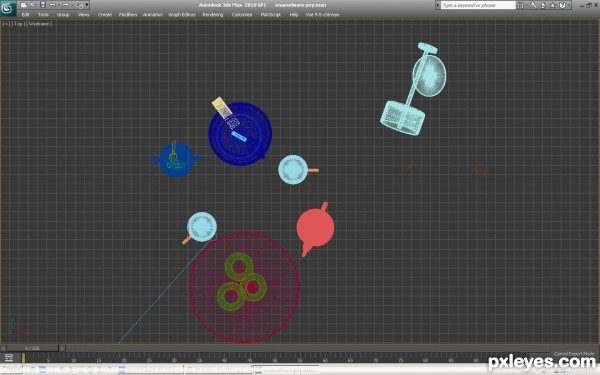
Task: Click the binoculars search icon
Action: 520,5
